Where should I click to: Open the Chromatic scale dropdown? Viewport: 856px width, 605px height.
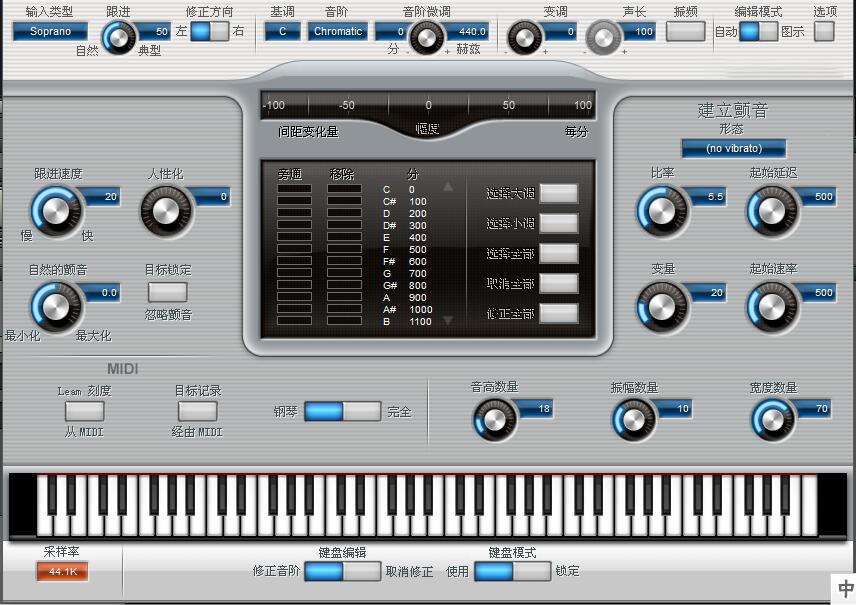tap(337, 31)
